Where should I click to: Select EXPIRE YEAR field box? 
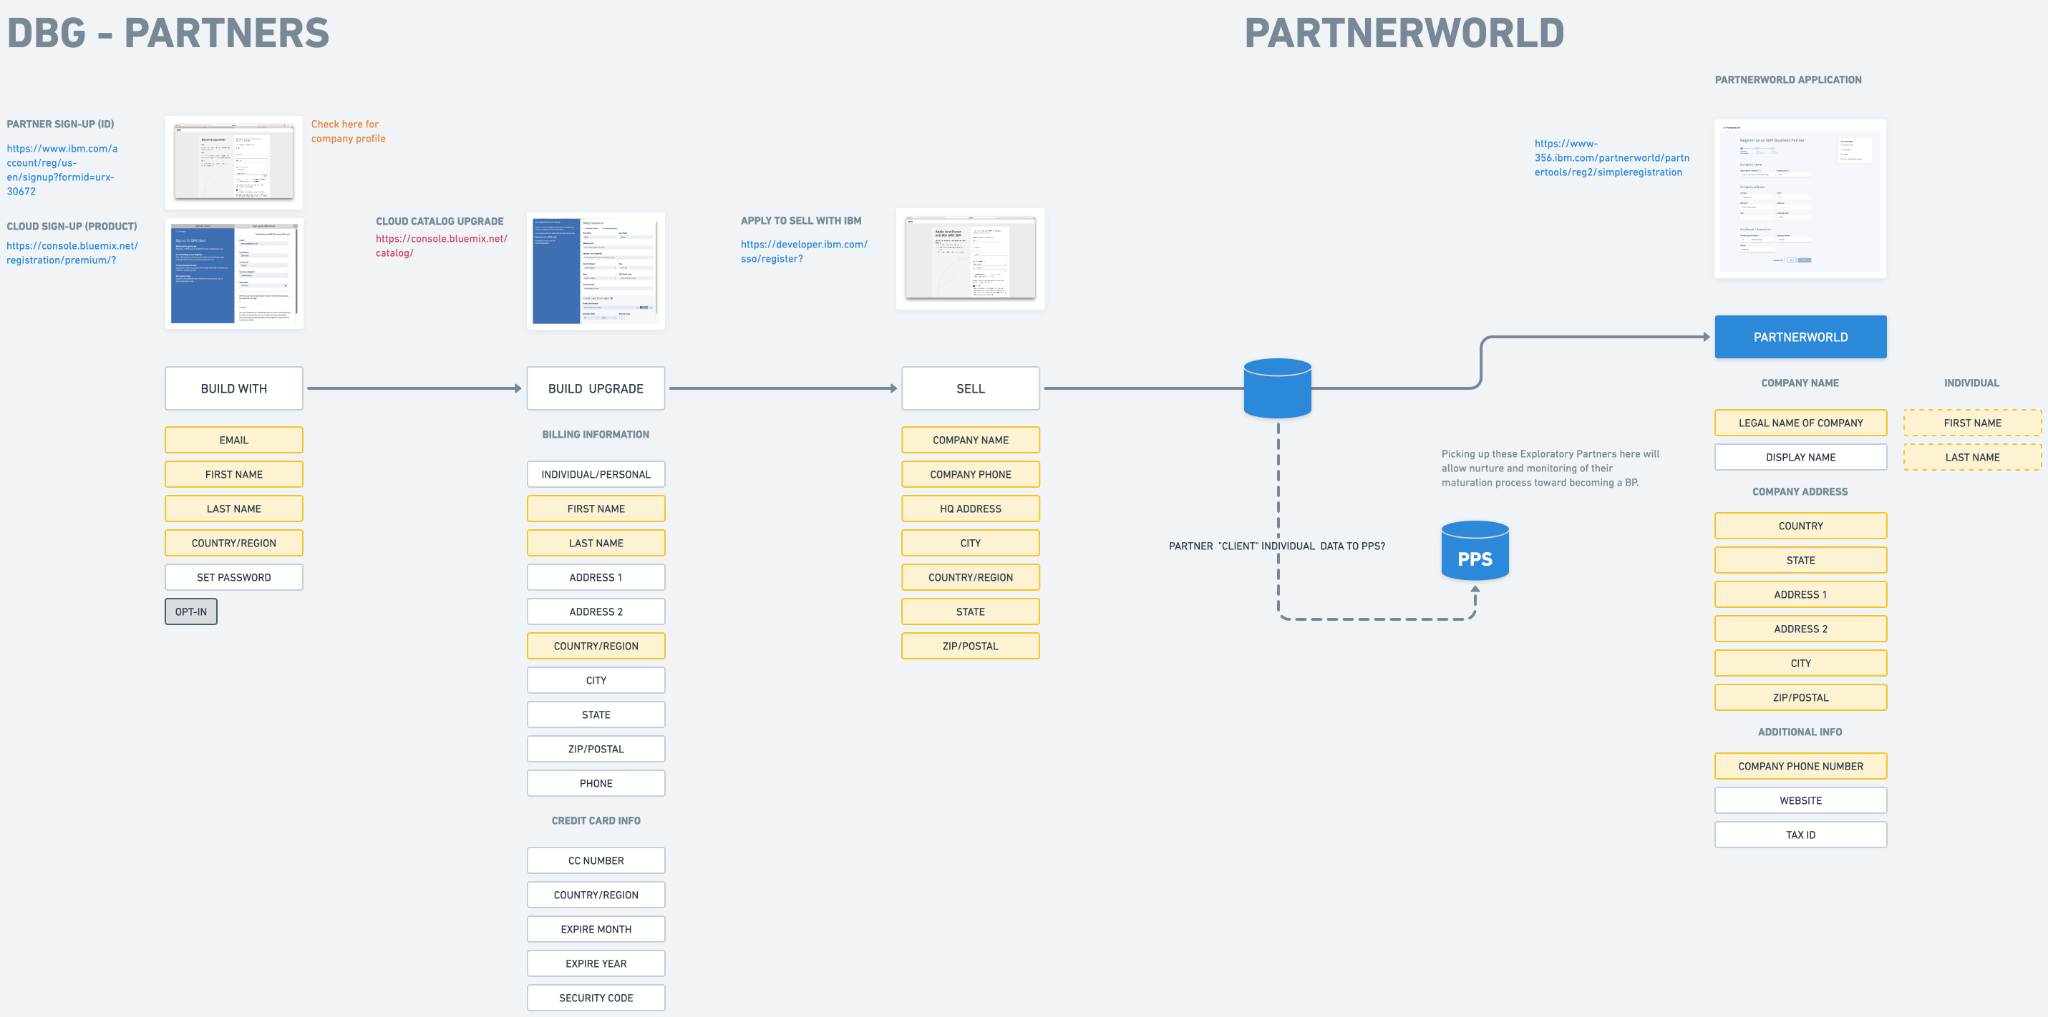(x=596, y=963)
